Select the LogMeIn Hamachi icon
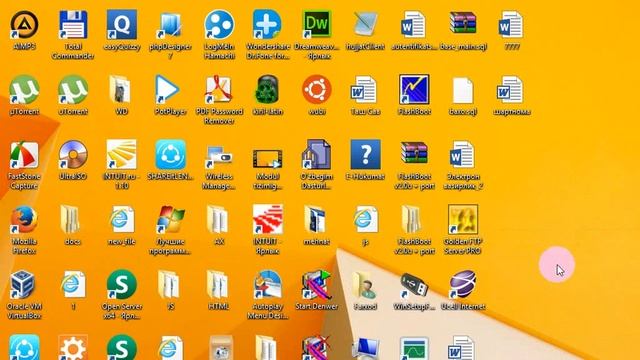 pos(219,25)
